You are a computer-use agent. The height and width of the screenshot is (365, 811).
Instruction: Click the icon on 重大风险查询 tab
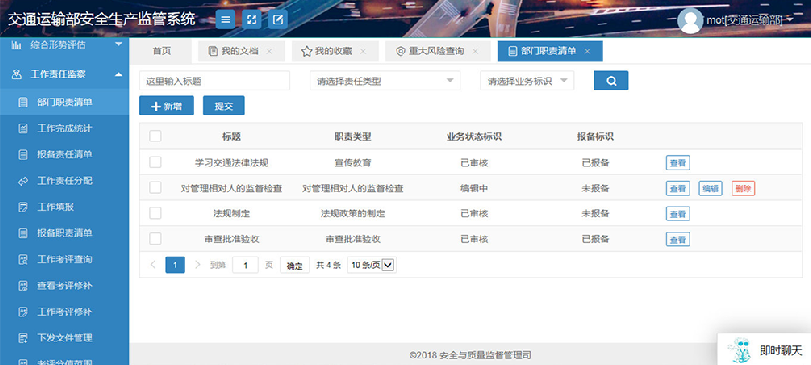400,51
